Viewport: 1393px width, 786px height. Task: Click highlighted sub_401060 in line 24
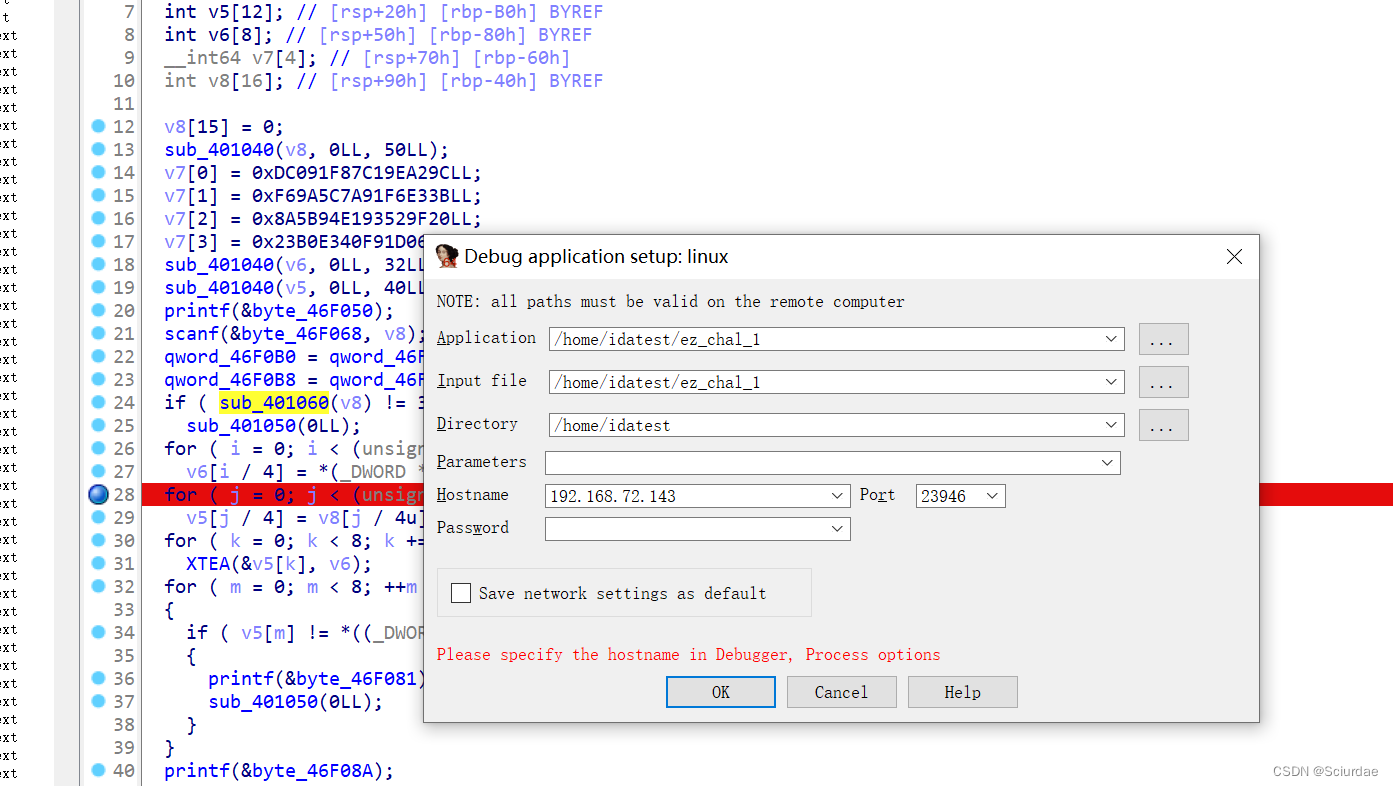274,402
